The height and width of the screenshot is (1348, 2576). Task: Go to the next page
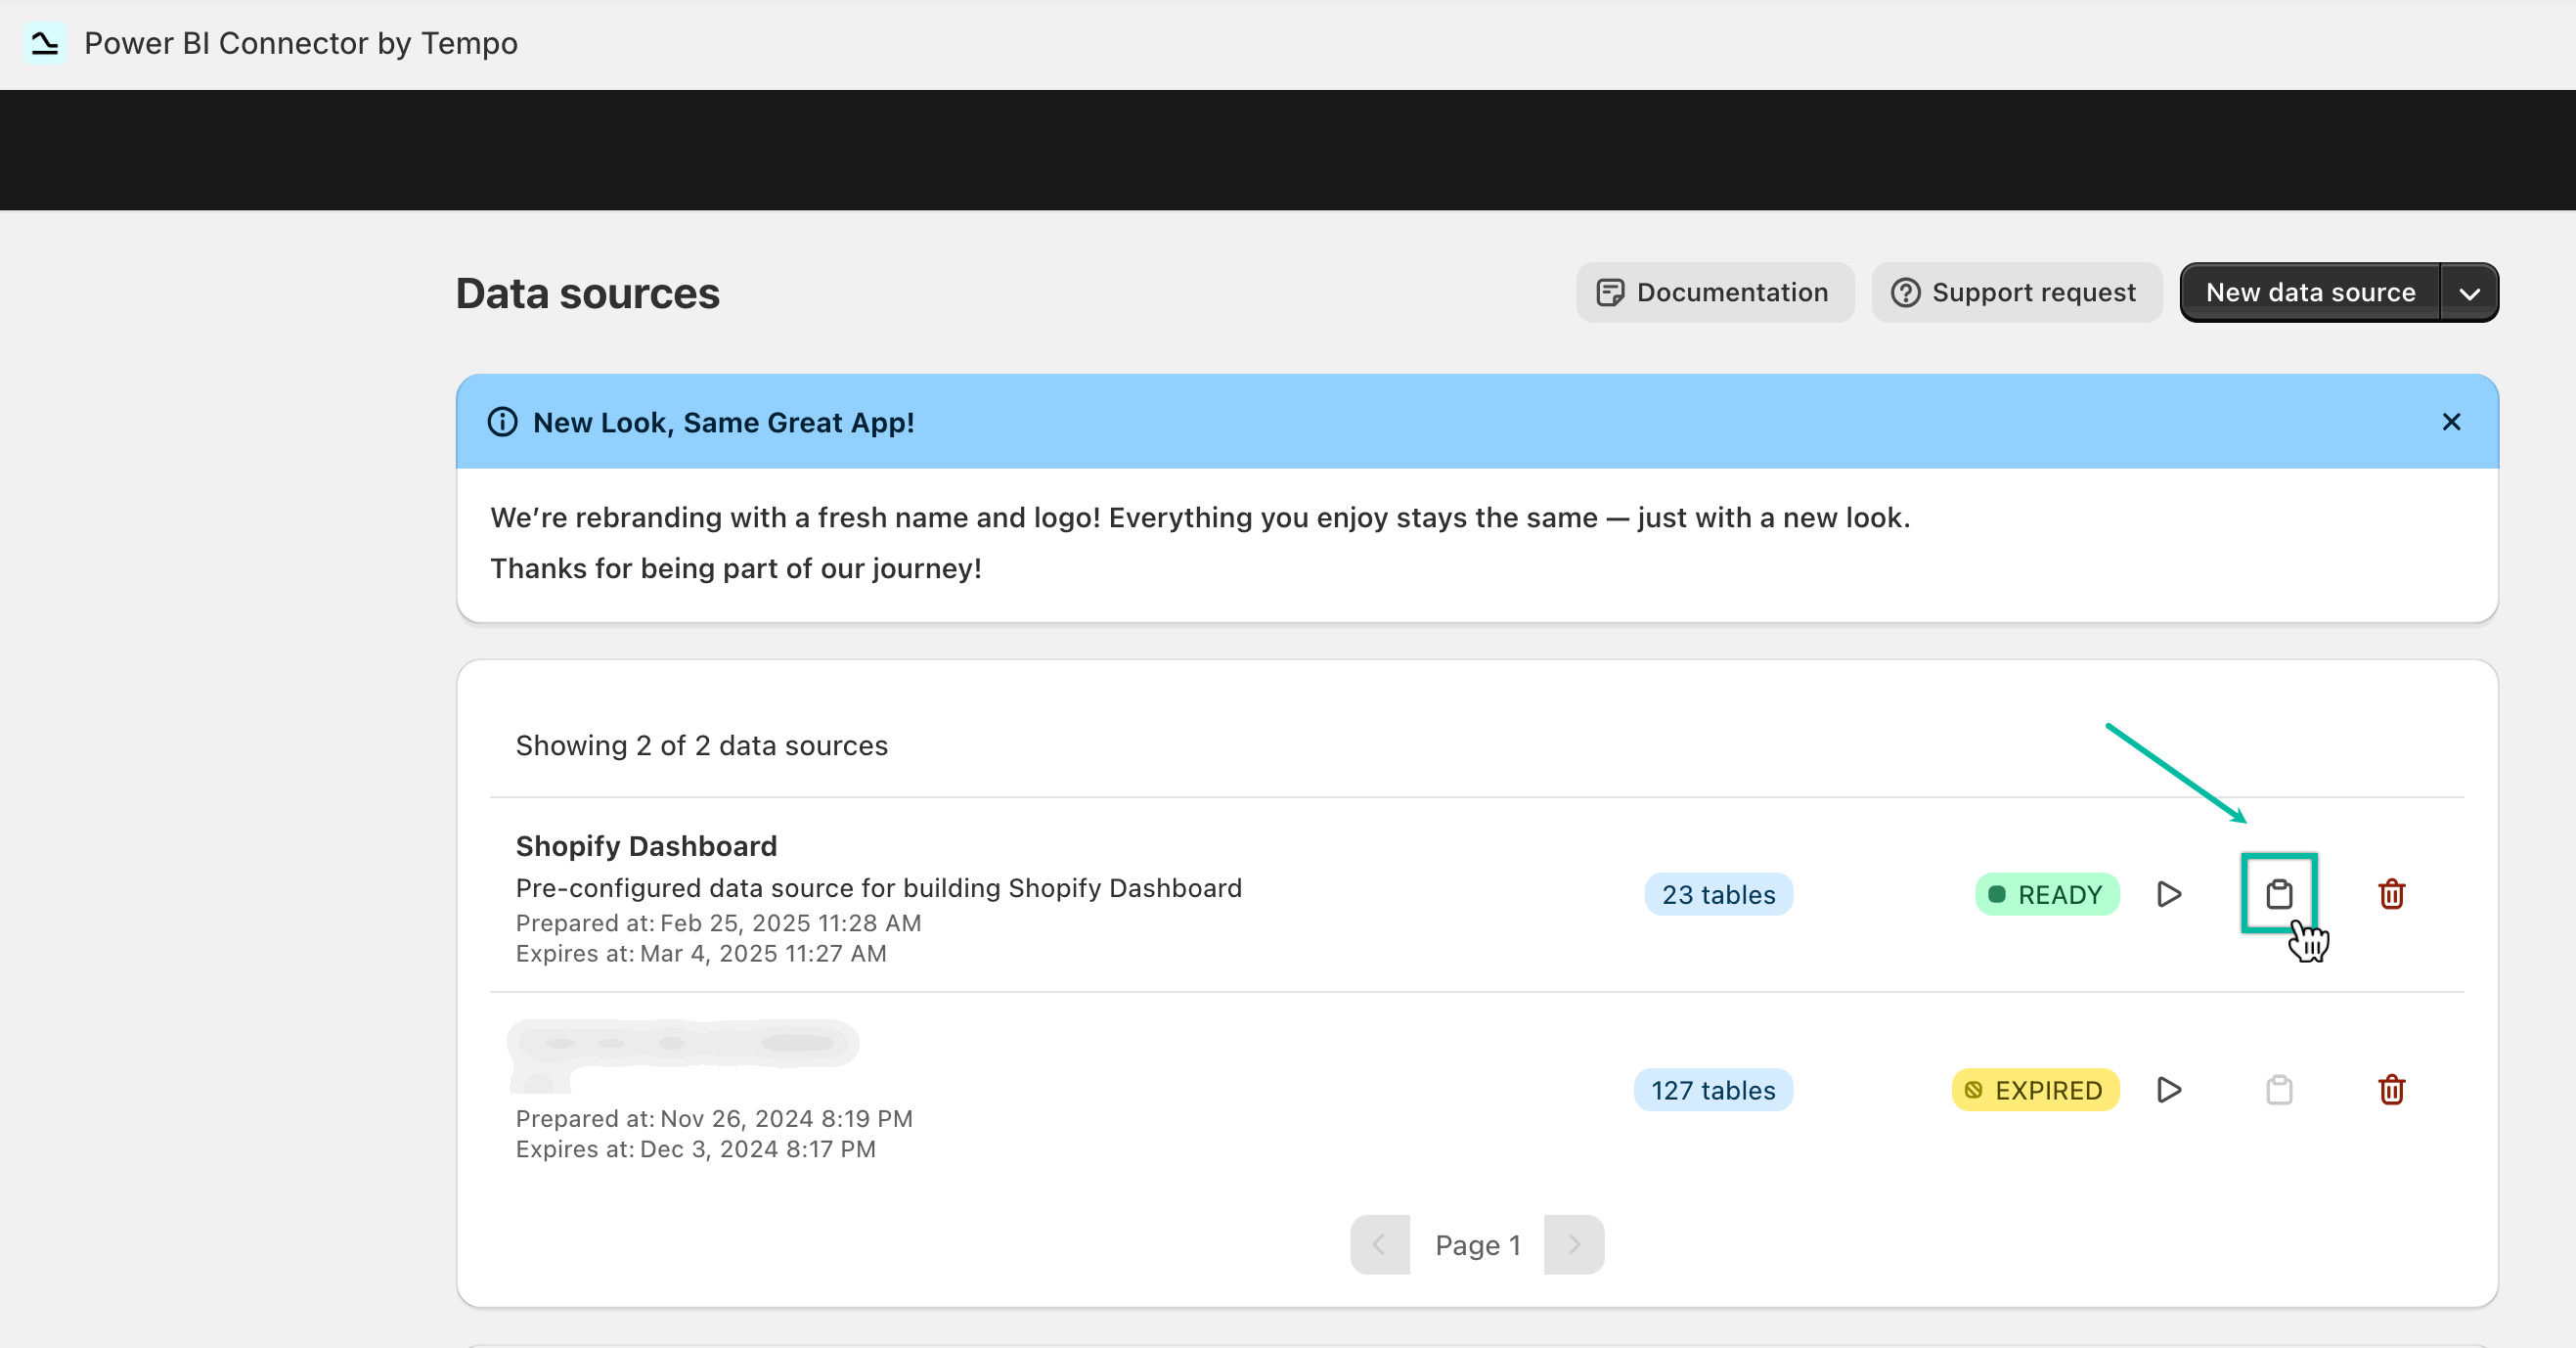pyautogui.click(x=1573, y=1244)
